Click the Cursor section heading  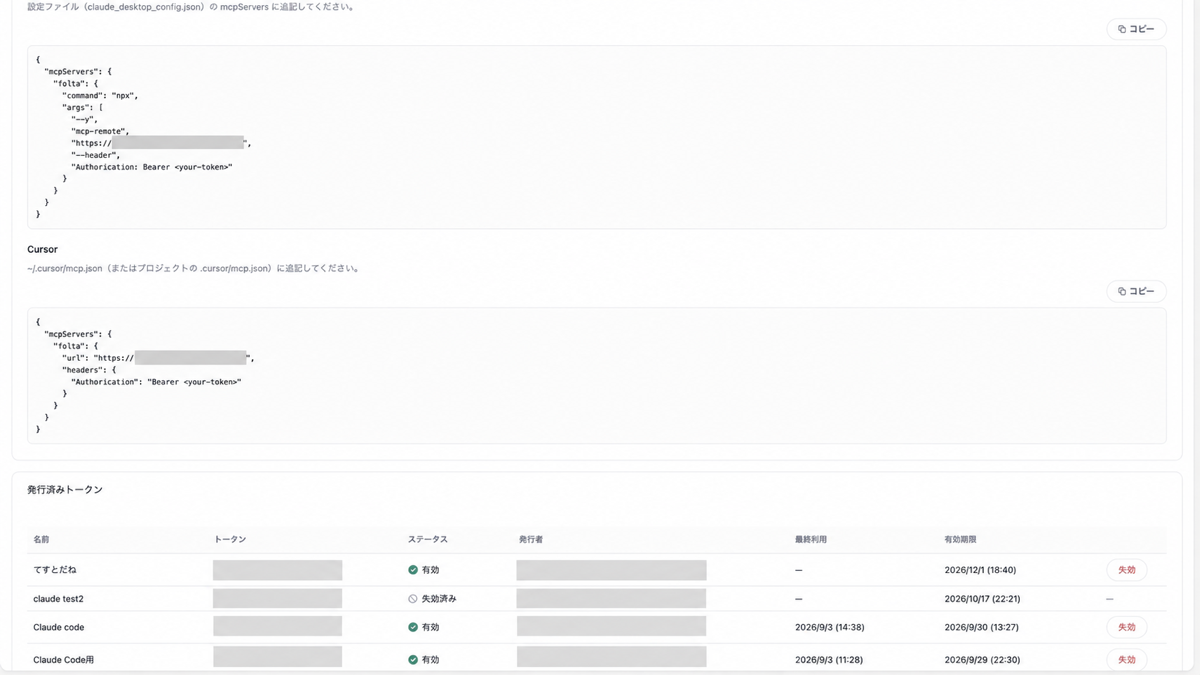coord(42,249)
